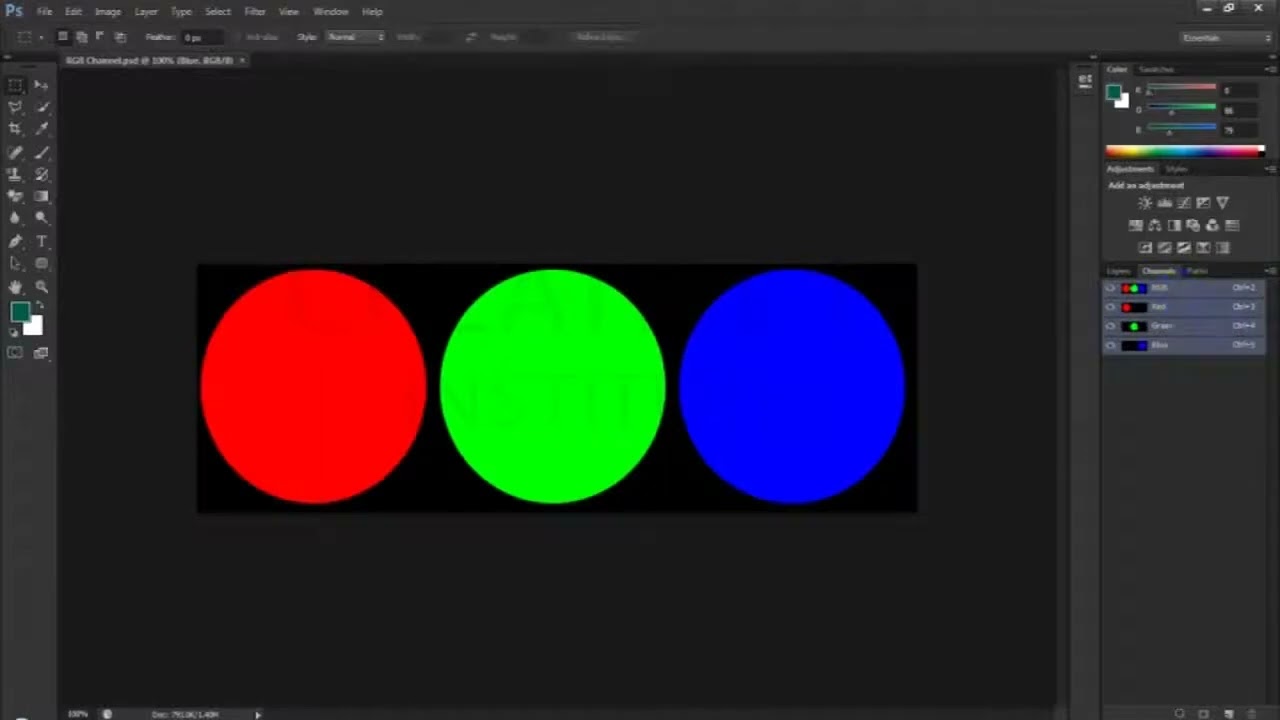
Task: Select the Hand tool
Action: coord(15,287)
